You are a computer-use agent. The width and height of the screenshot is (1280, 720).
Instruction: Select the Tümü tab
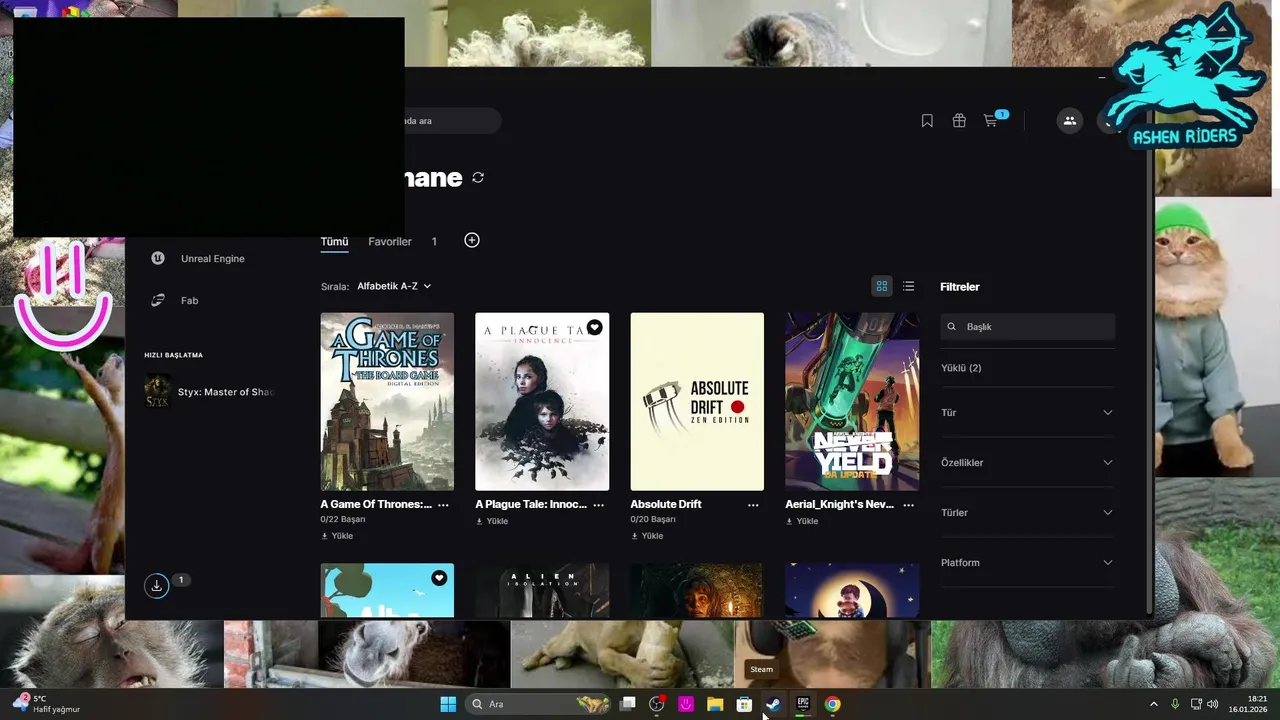tap(334, 242)
